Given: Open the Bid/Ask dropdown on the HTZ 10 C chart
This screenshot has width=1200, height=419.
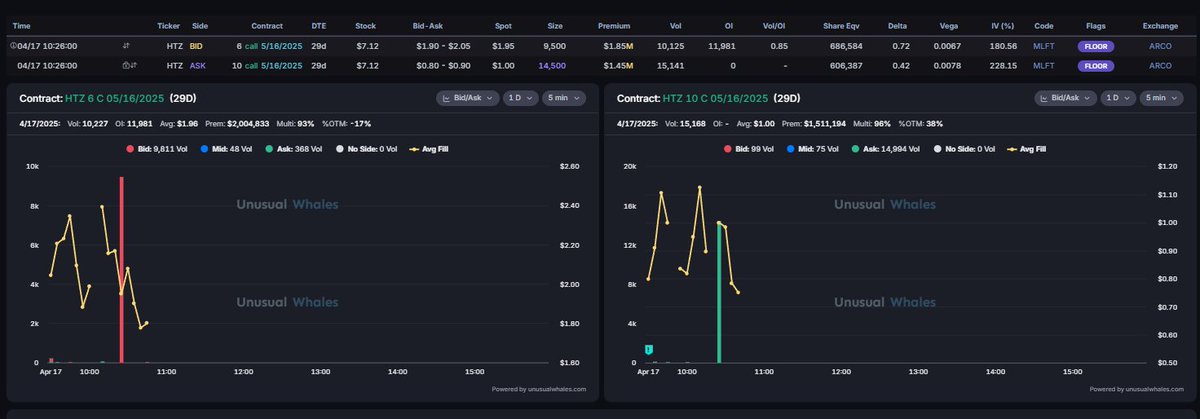Looking at the screenshot, I should click(x=1064, y=98).
